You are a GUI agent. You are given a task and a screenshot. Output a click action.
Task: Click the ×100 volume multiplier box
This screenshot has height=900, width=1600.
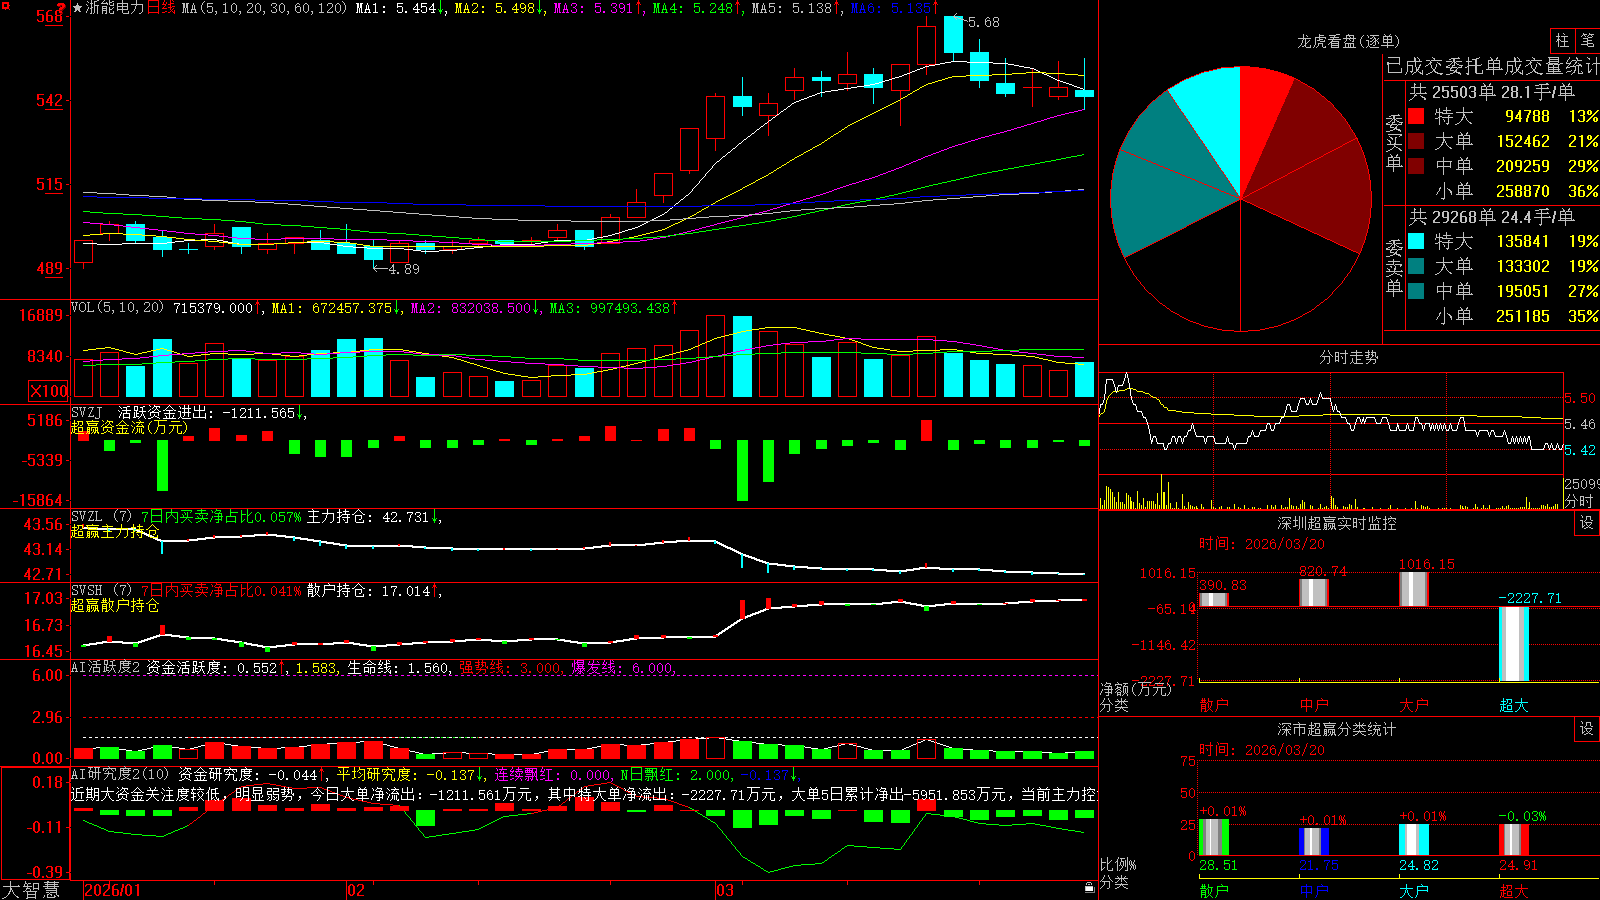(48, 391)
